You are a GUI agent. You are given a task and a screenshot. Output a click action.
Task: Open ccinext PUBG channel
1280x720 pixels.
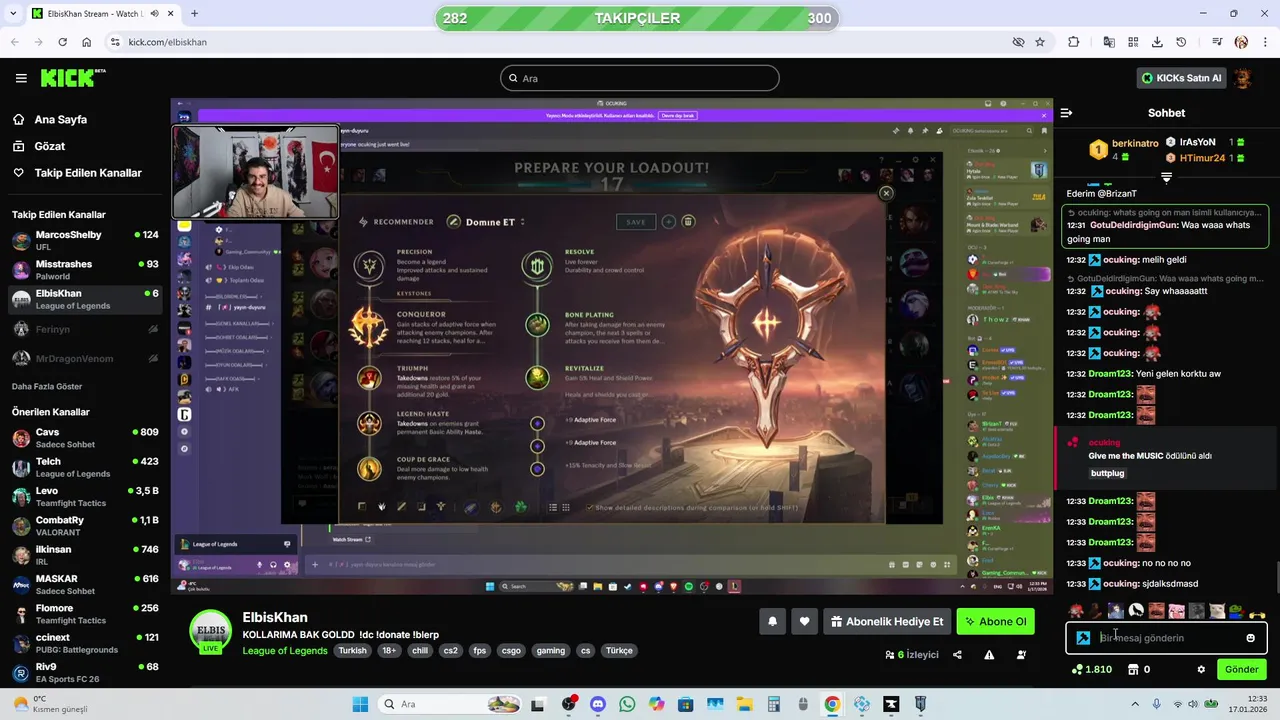coord(84,643)
